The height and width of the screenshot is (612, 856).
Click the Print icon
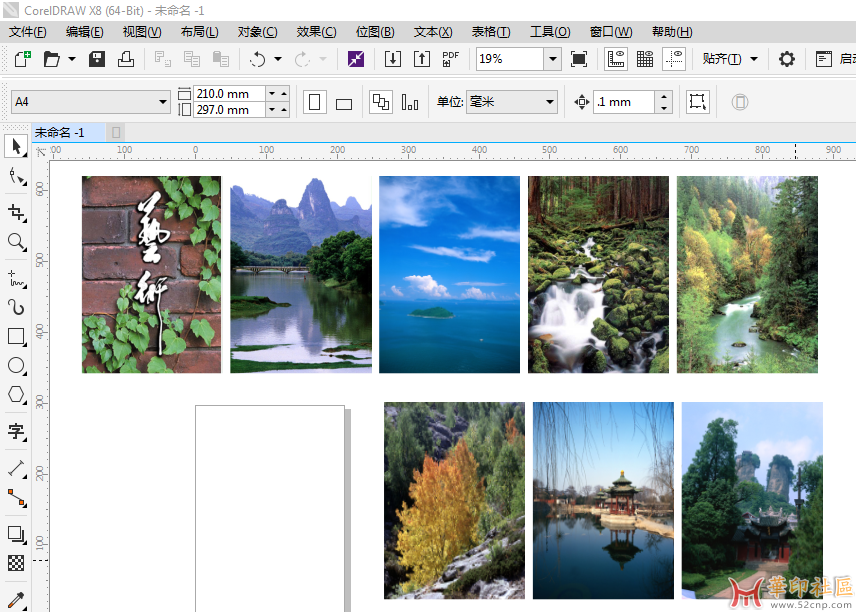126,58
